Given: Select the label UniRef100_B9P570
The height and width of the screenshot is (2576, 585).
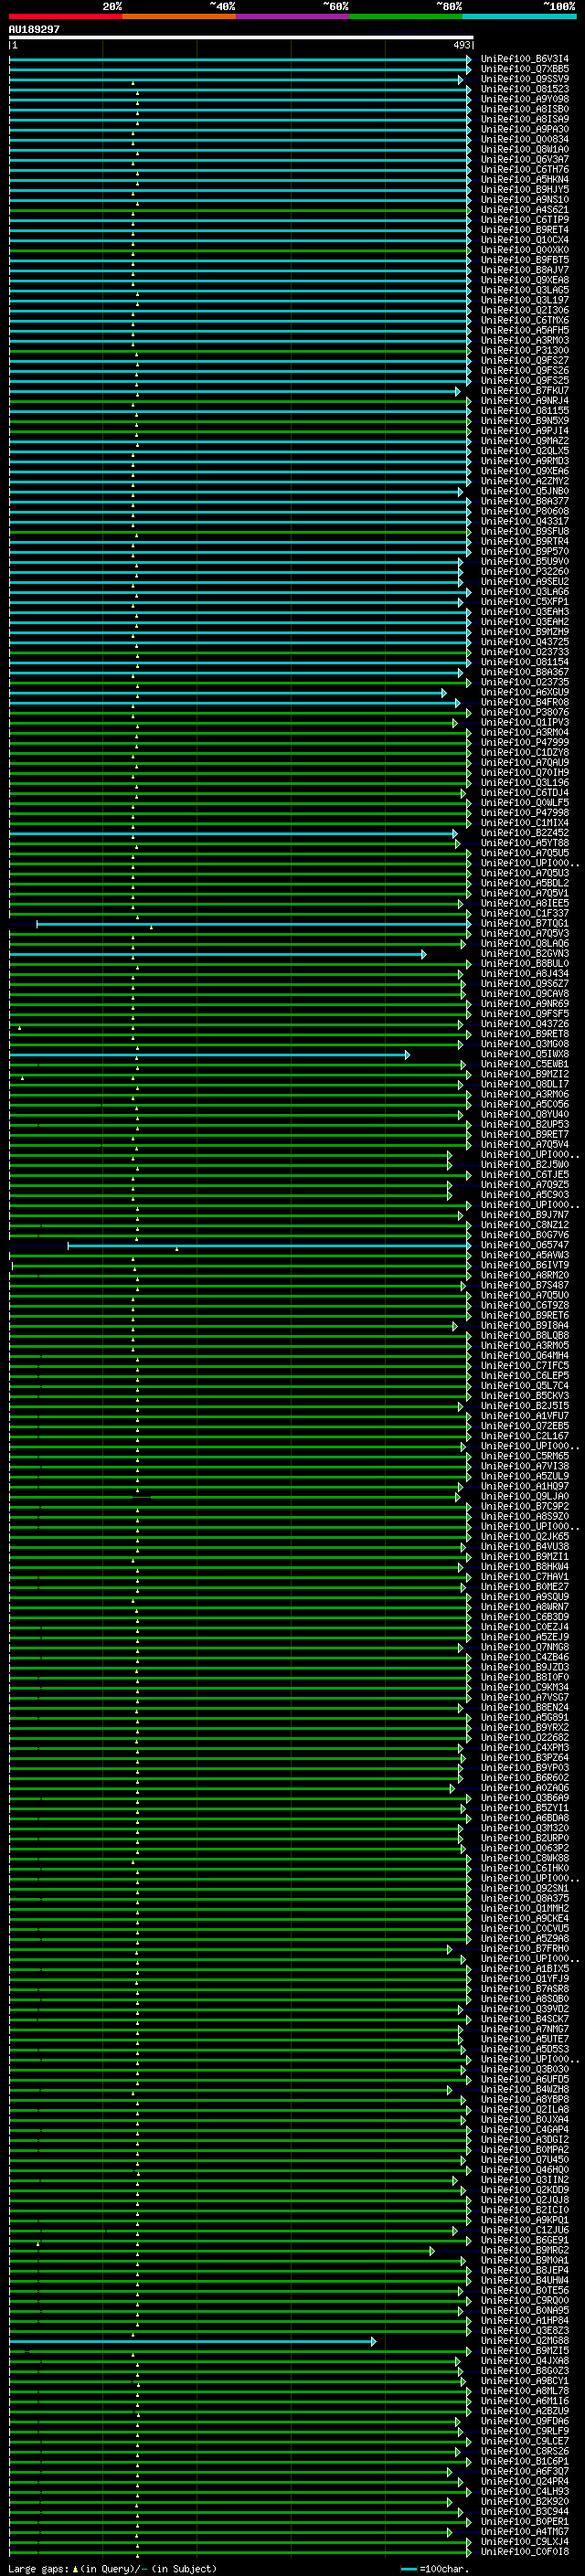Looking at the screenshot, I should [525, 552].
